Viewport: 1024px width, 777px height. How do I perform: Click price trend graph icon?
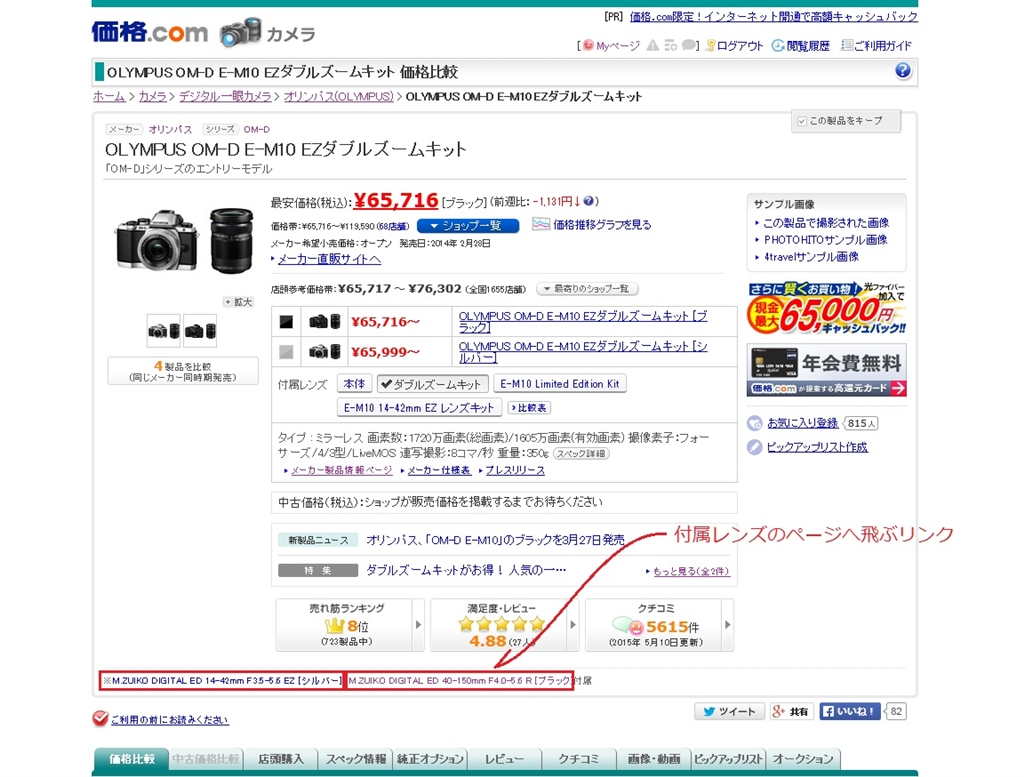541,225
